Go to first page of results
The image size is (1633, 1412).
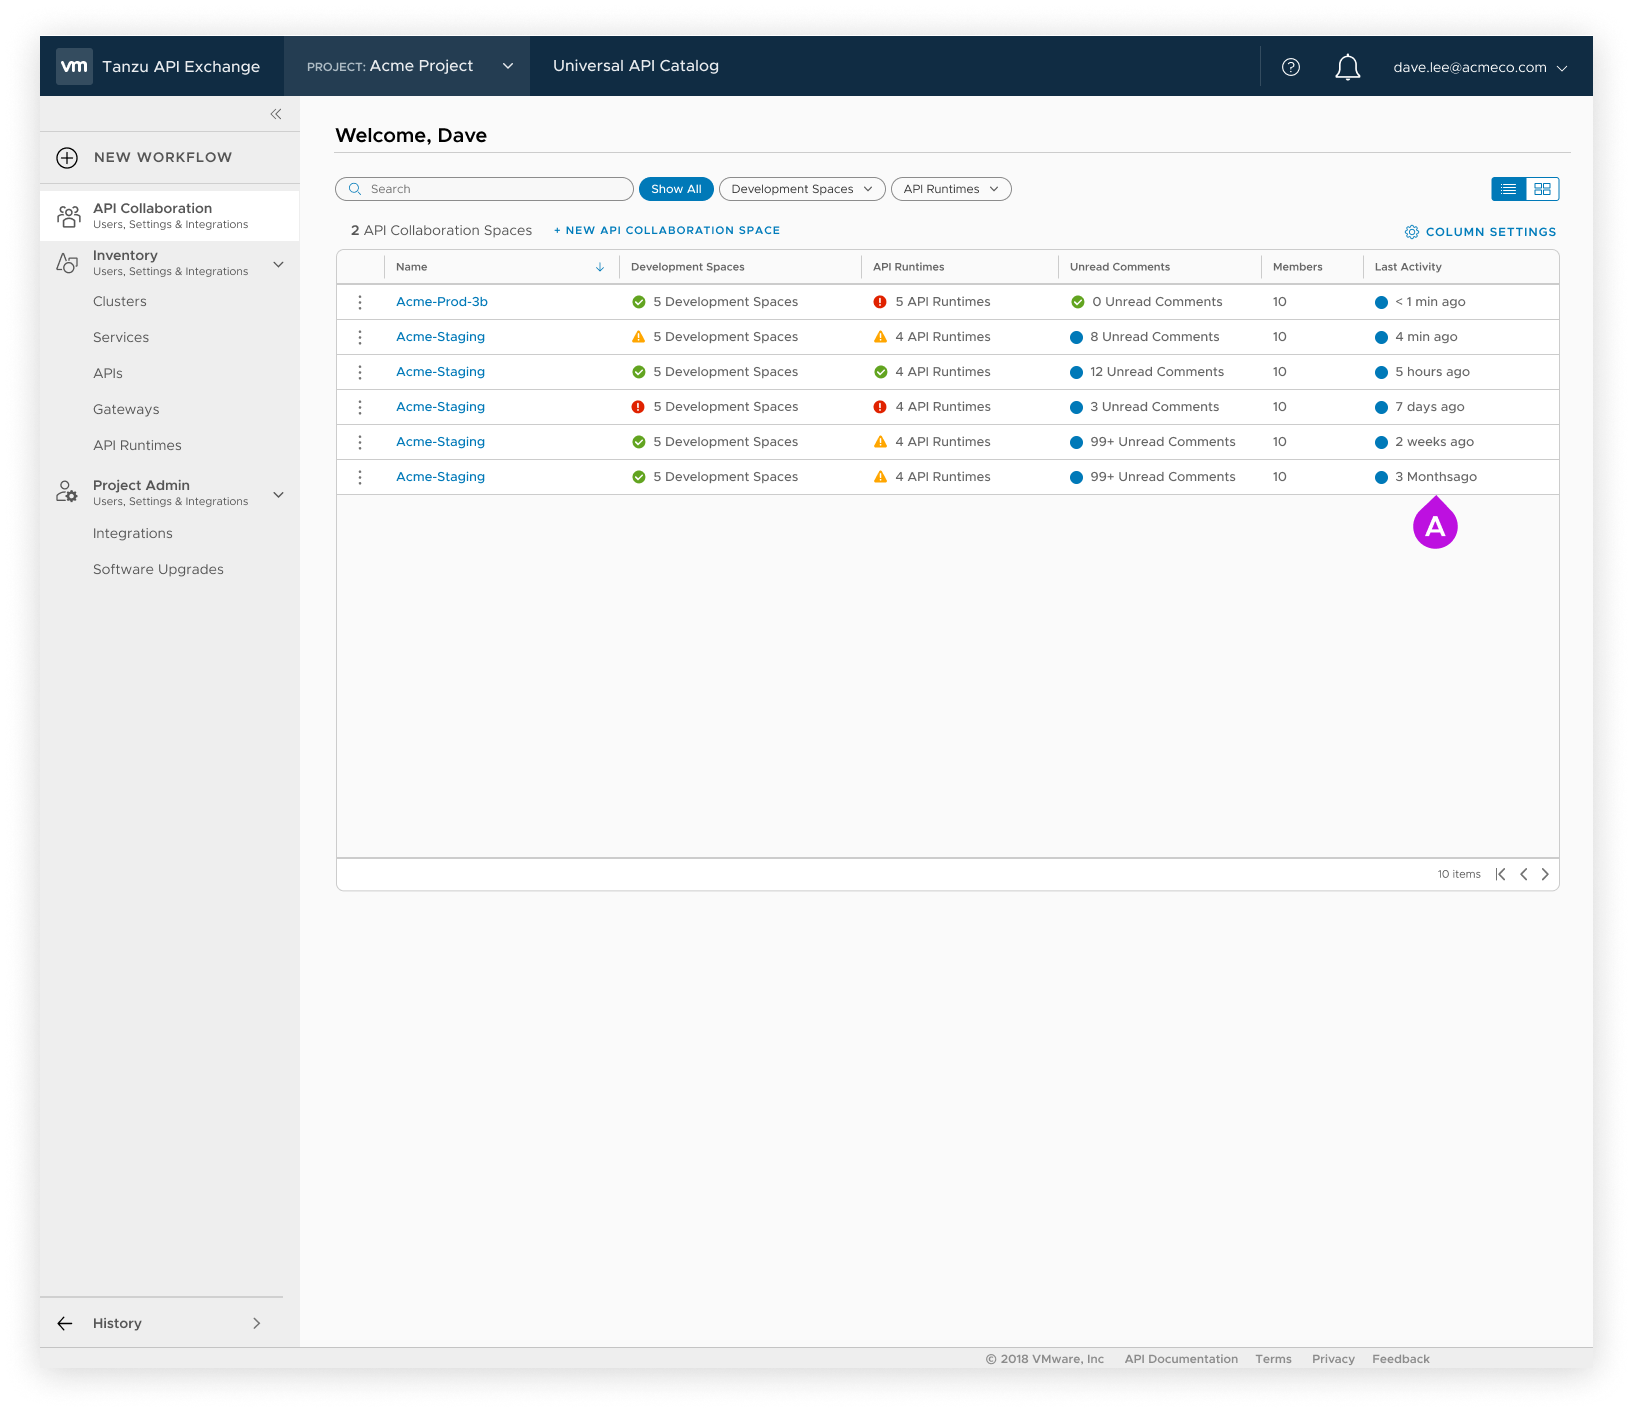coord(1500,874)
